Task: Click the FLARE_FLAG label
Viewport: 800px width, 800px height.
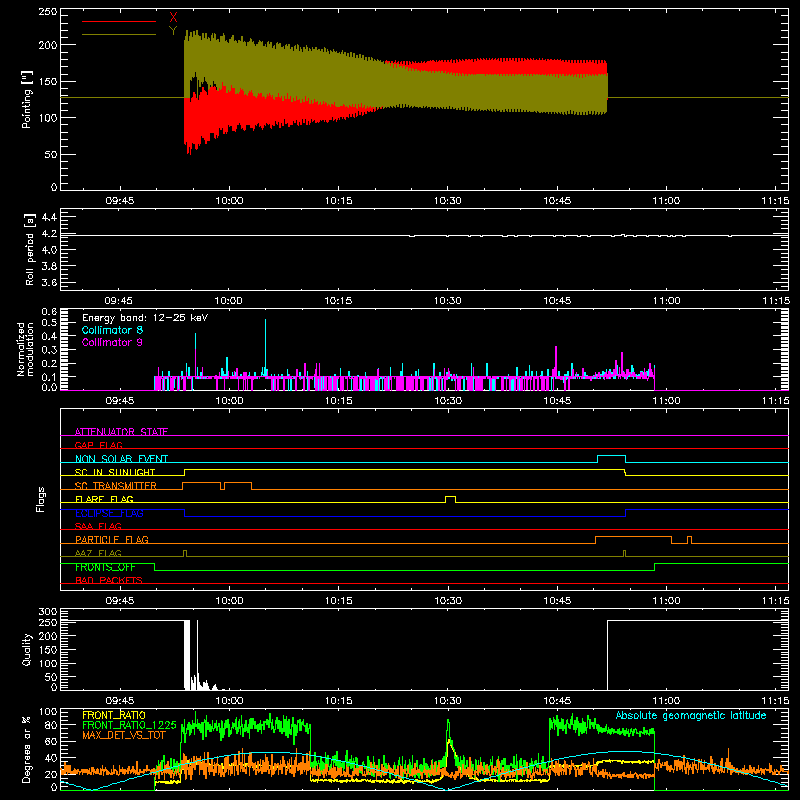Action: click(104, 499)
